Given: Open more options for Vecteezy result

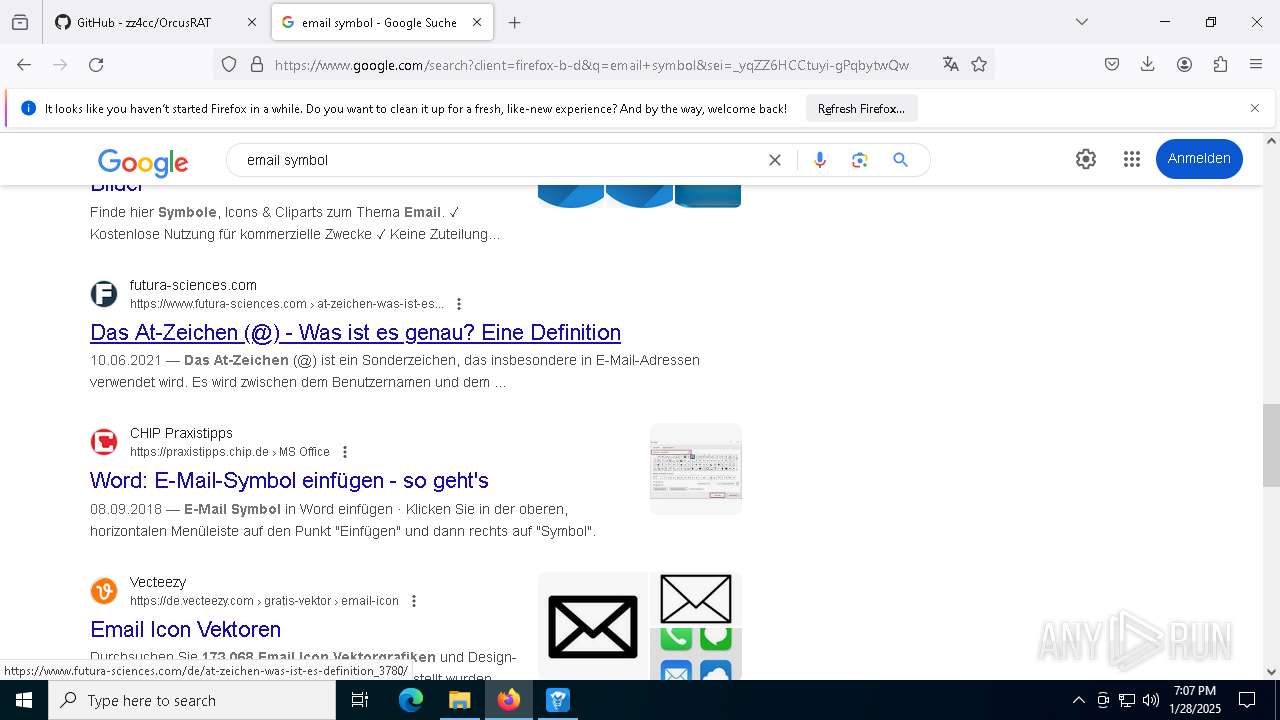Looking at the screenshot, I should coord(414,601).
